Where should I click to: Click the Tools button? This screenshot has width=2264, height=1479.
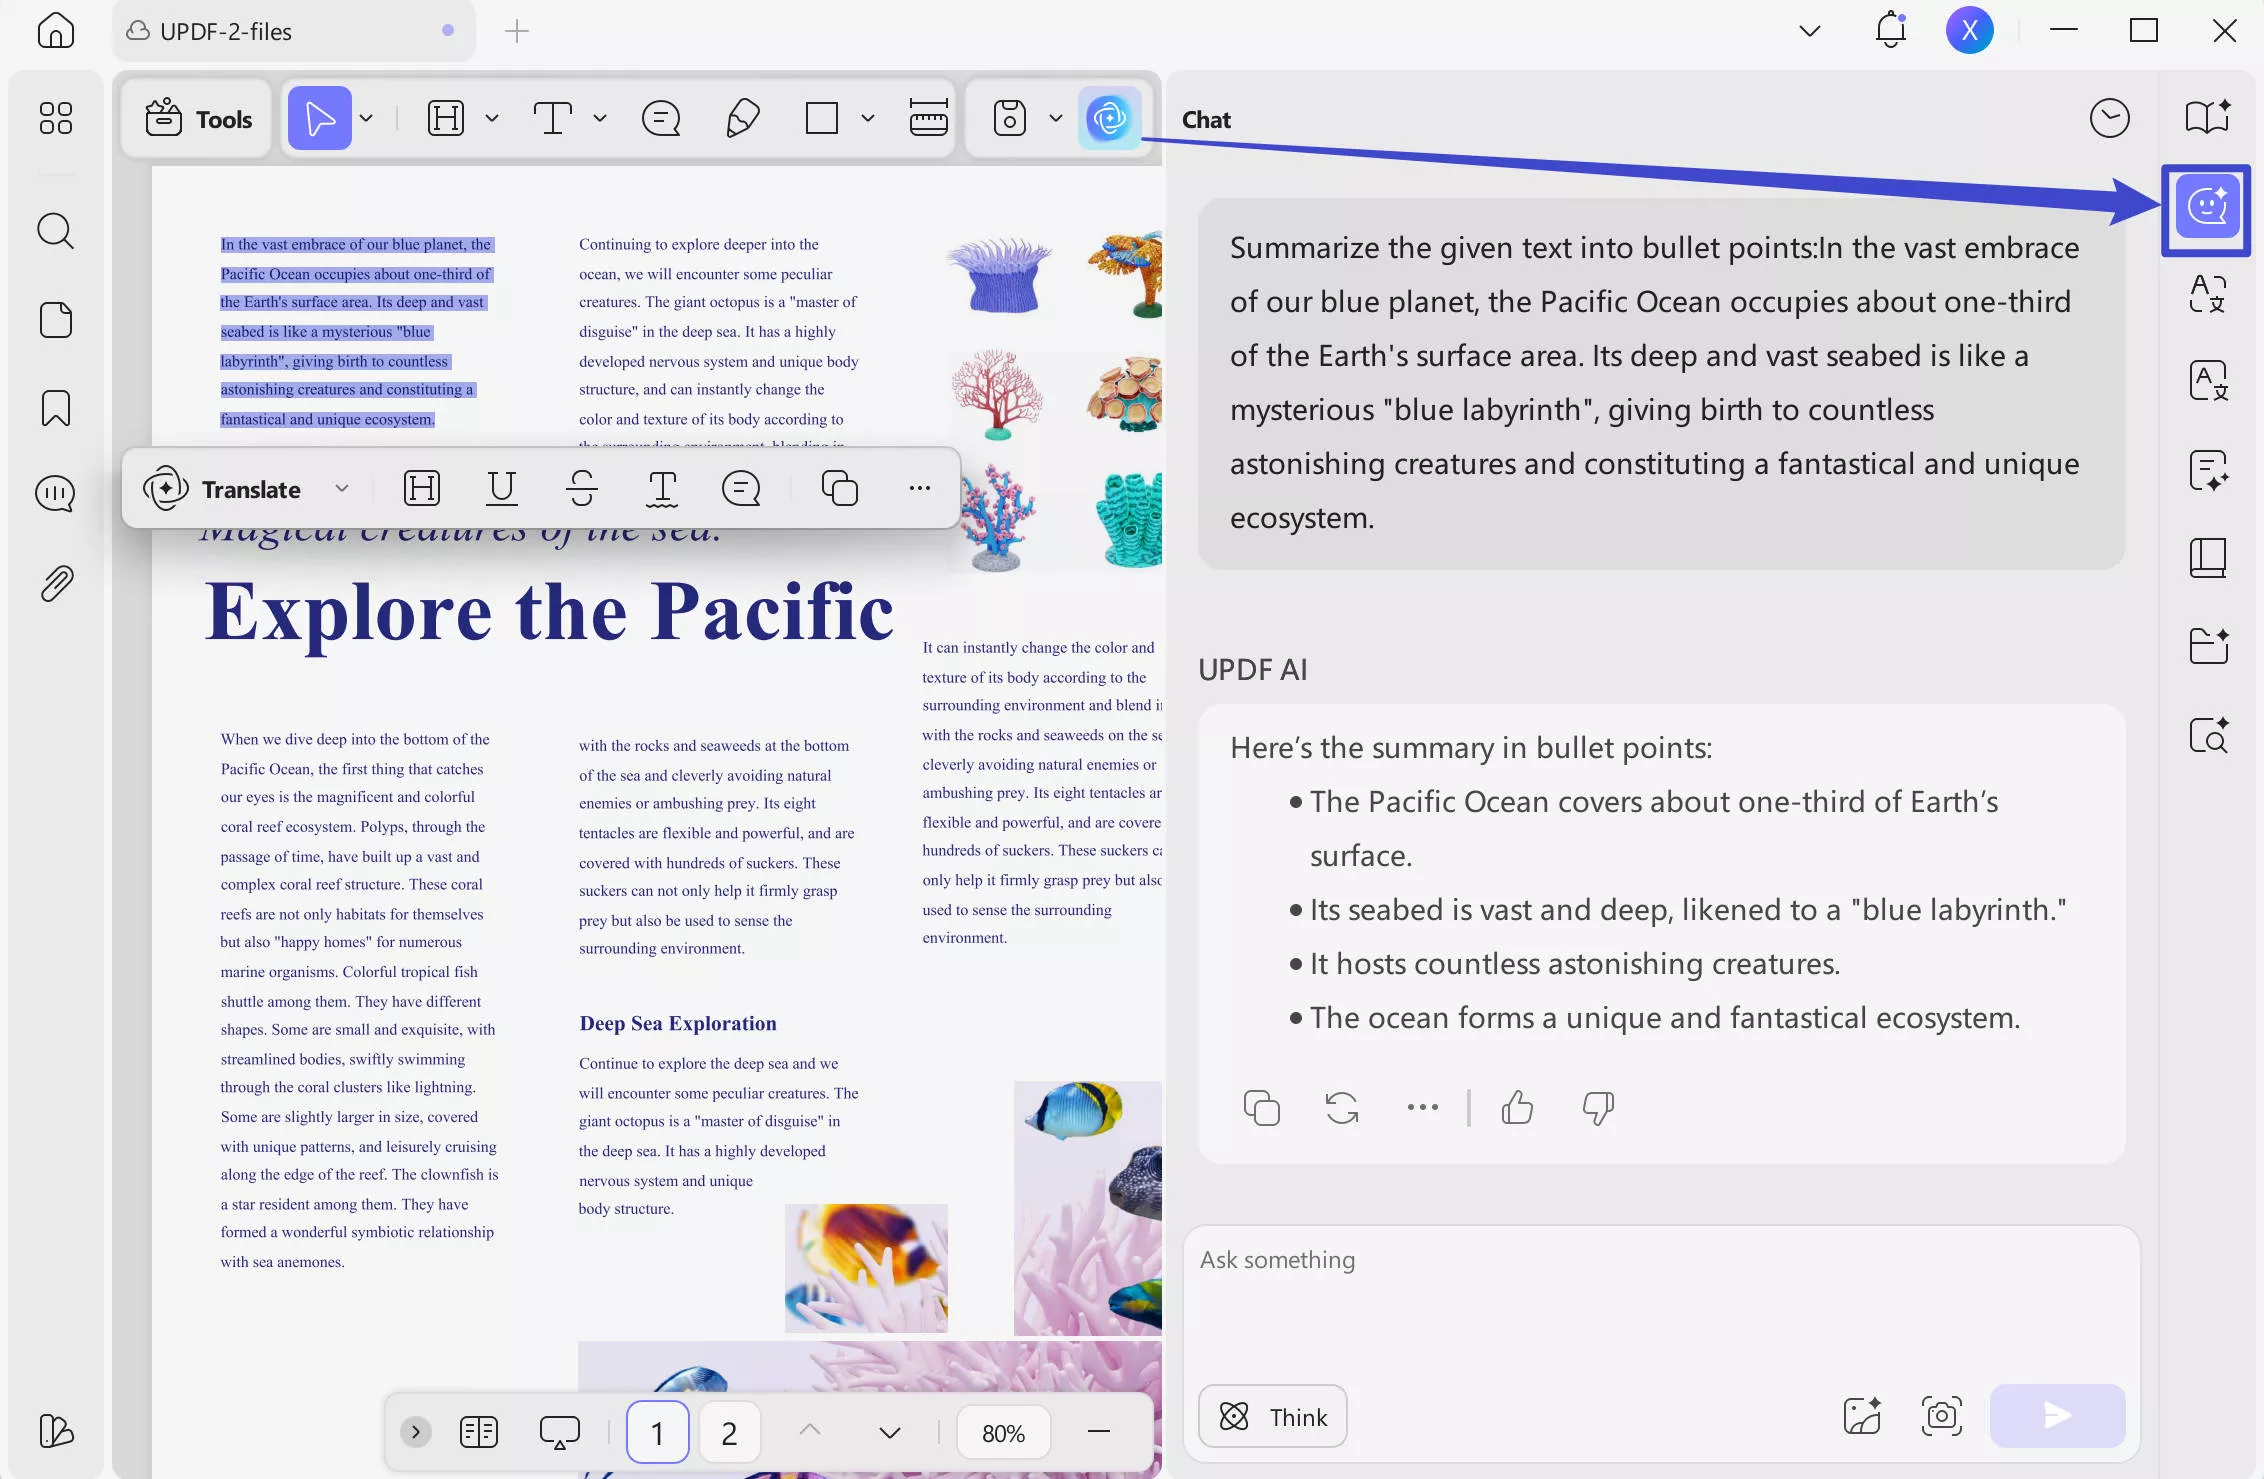198,119
